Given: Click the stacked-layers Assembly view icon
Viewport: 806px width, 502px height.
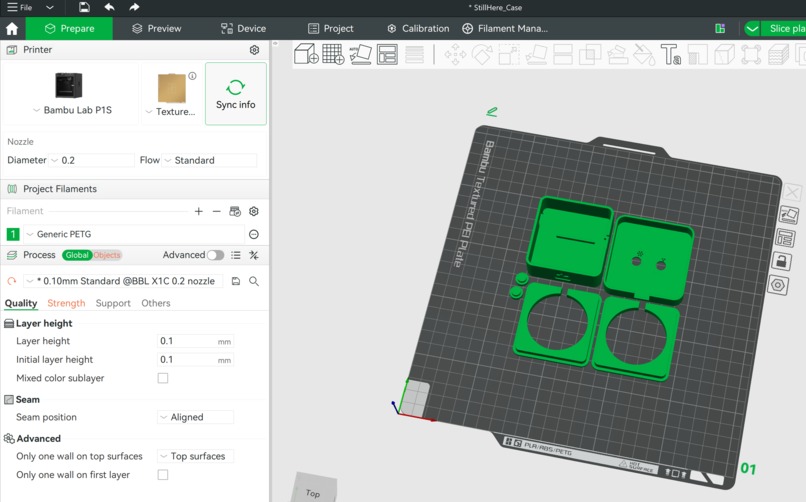Looking at the screenshot, I should pyautogui.click(x=778, y=54).
